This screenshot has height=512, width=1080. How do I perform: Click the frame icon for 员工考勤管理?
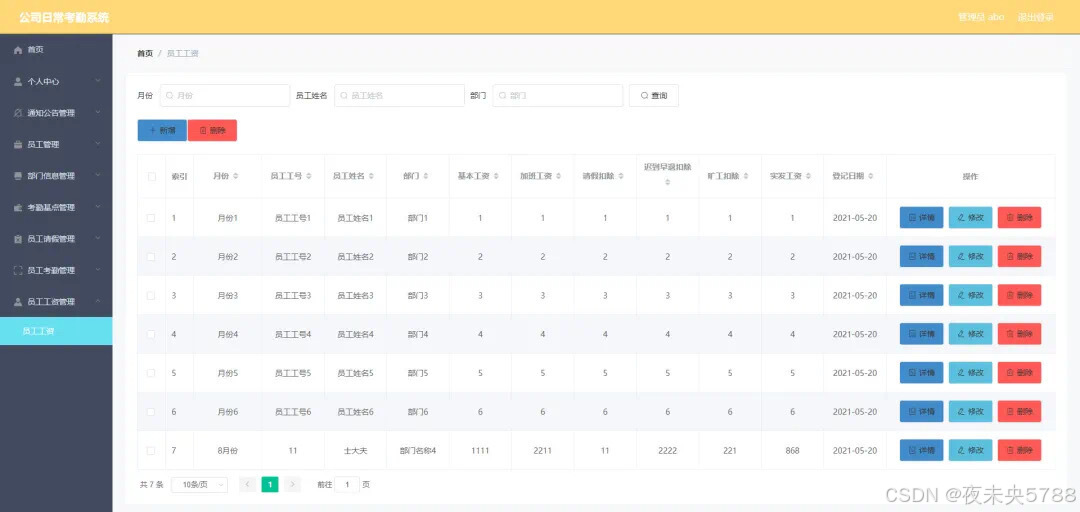click(18, 271)
